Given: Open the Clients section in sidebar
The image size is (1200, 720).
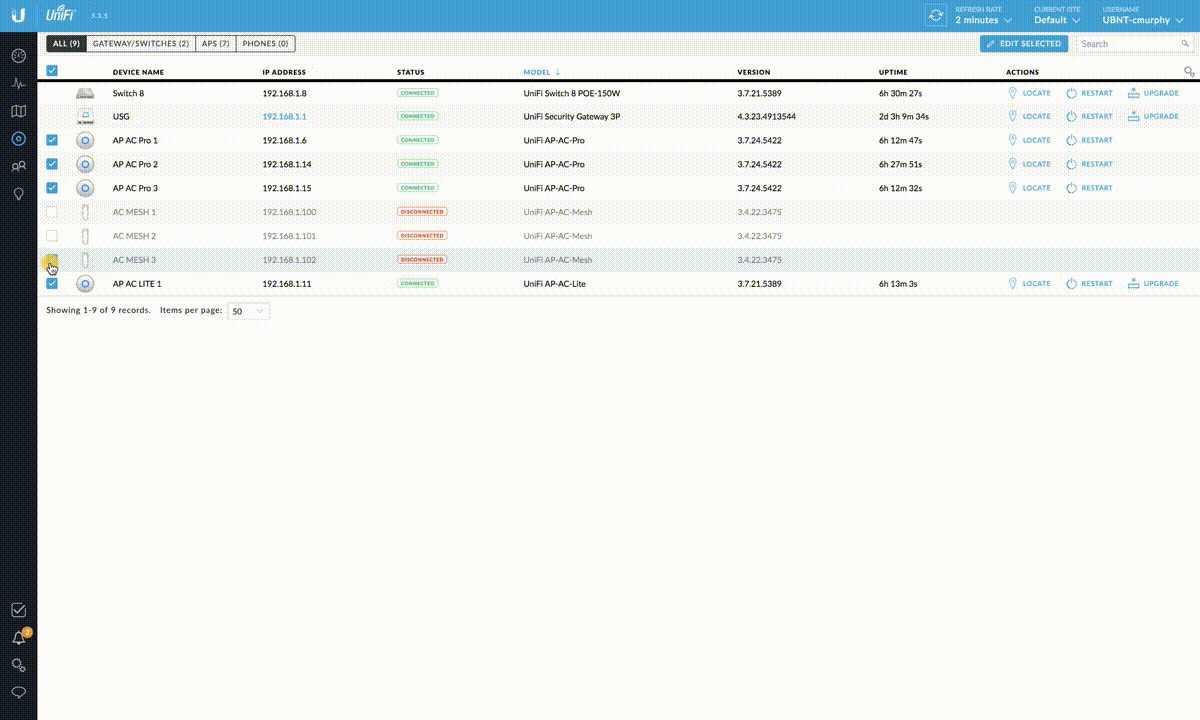Looking at the screenshot, I should [x=18, y=166].
